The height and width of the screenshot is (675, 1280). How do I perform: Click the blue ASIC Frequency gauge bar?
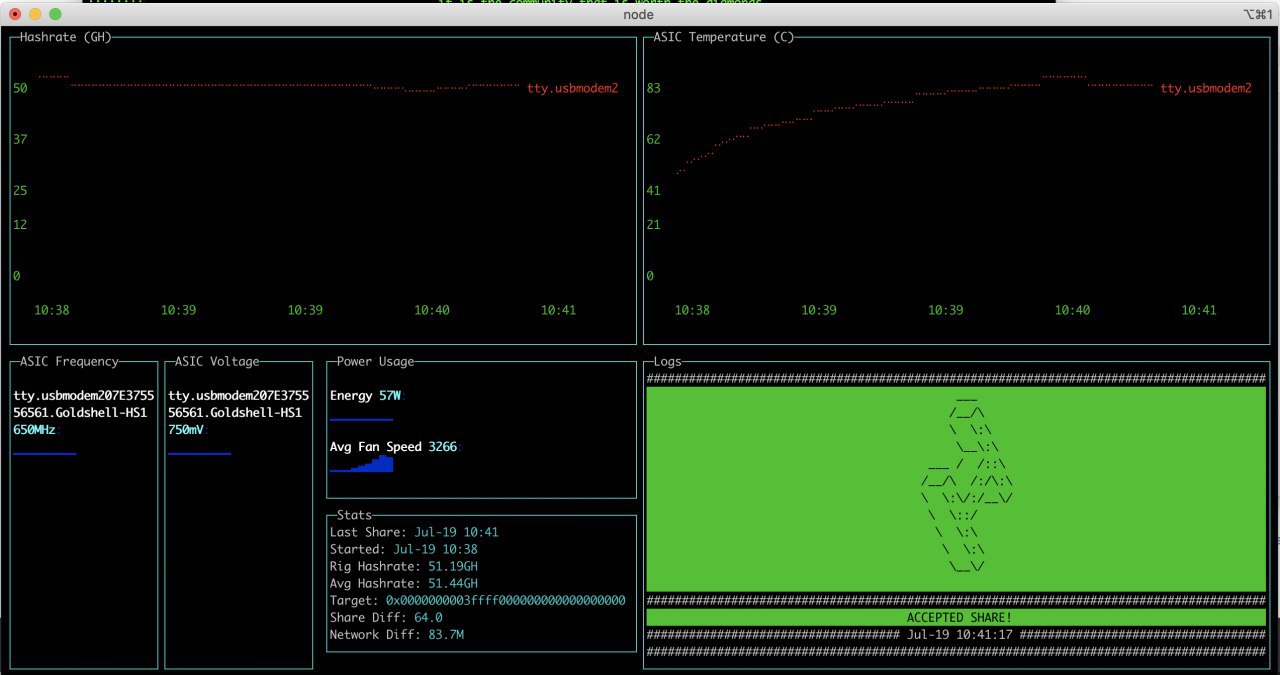pyautogui.click(x=44, y=453)
